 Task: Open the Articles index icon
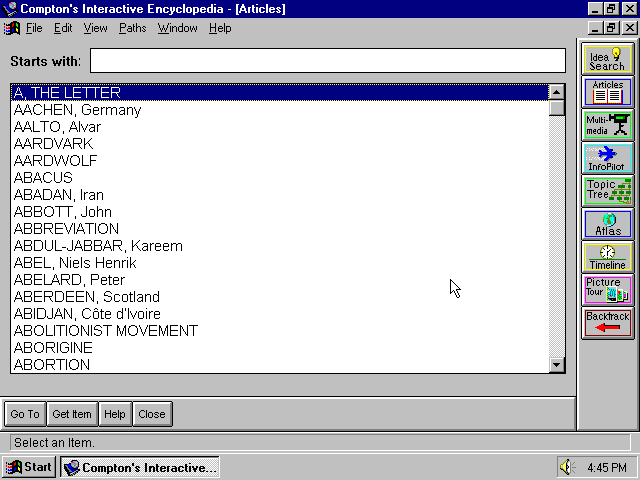608,92
